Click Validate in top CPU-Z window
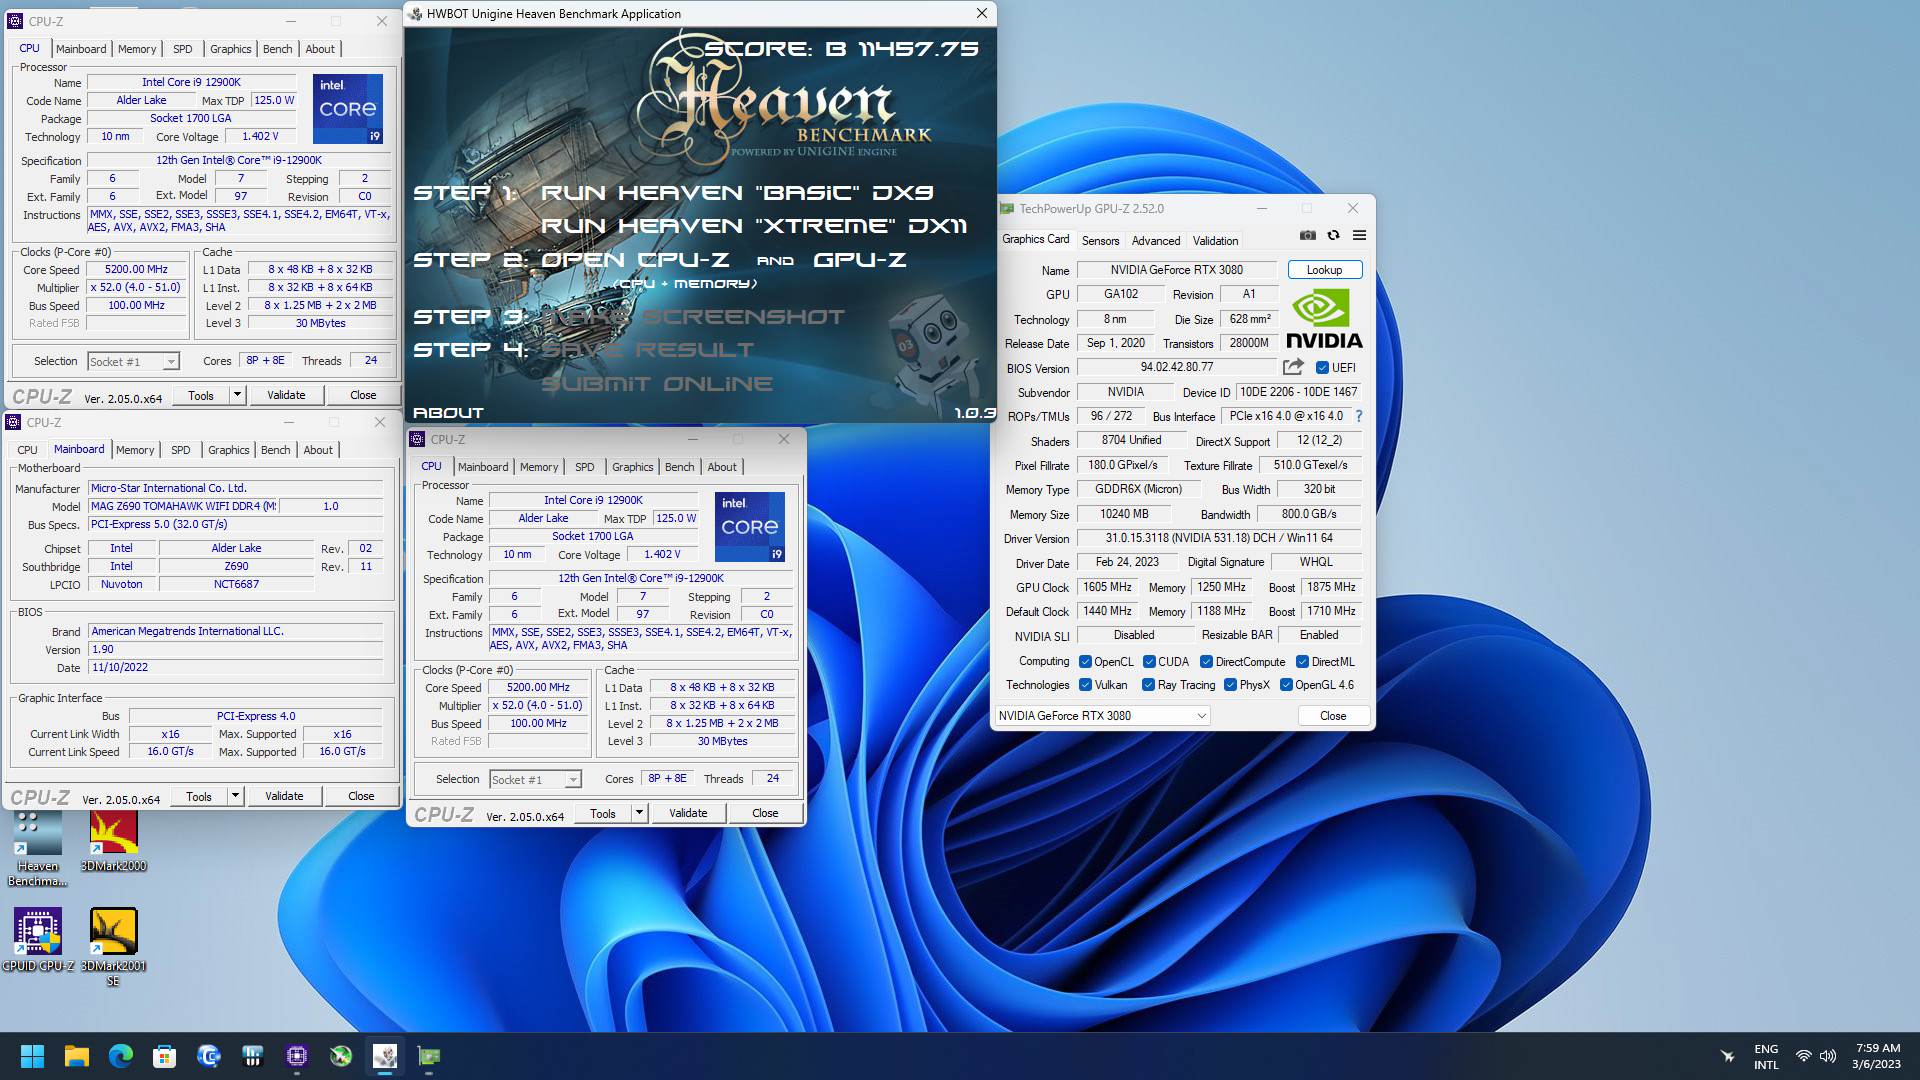This screenshot has width=1920, height=1080. click(286, 395)
